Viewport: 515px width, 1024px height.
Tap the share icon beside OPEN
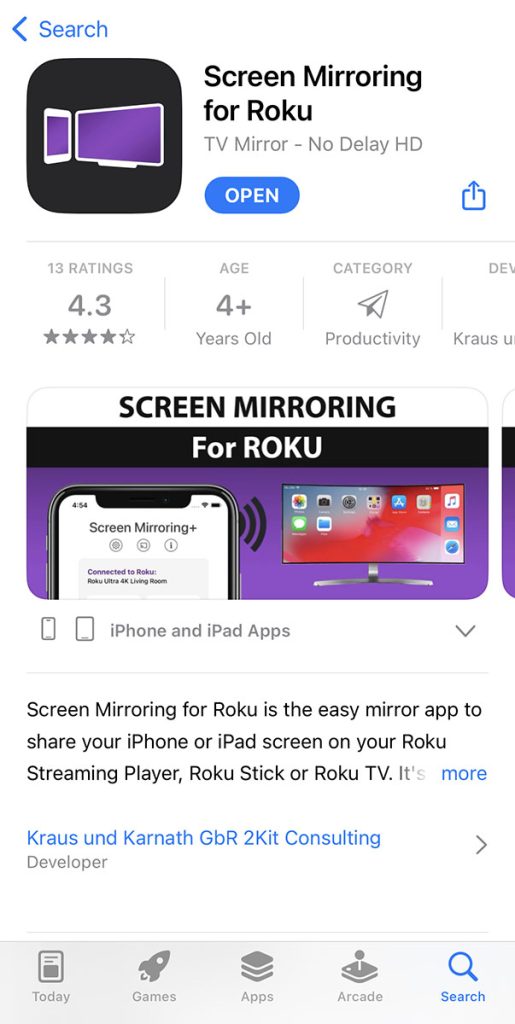point(474,195)
